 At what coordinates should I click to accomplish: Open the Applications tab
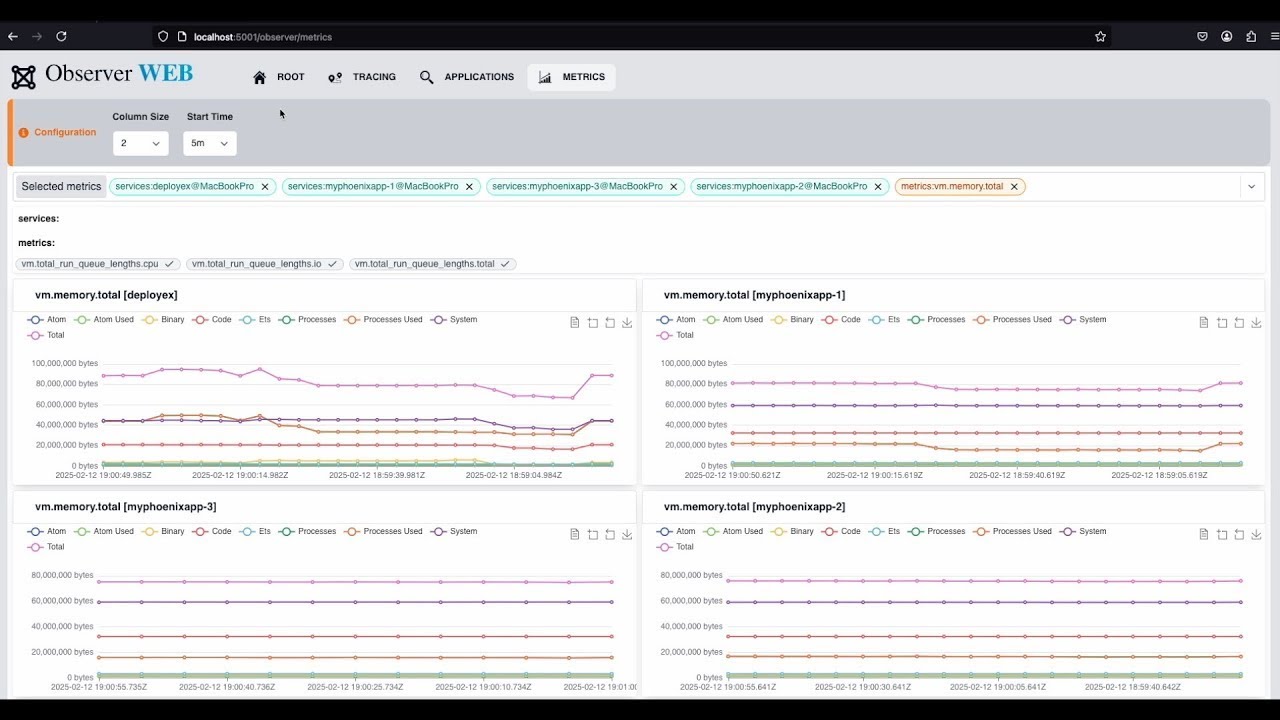coord(467,77)
